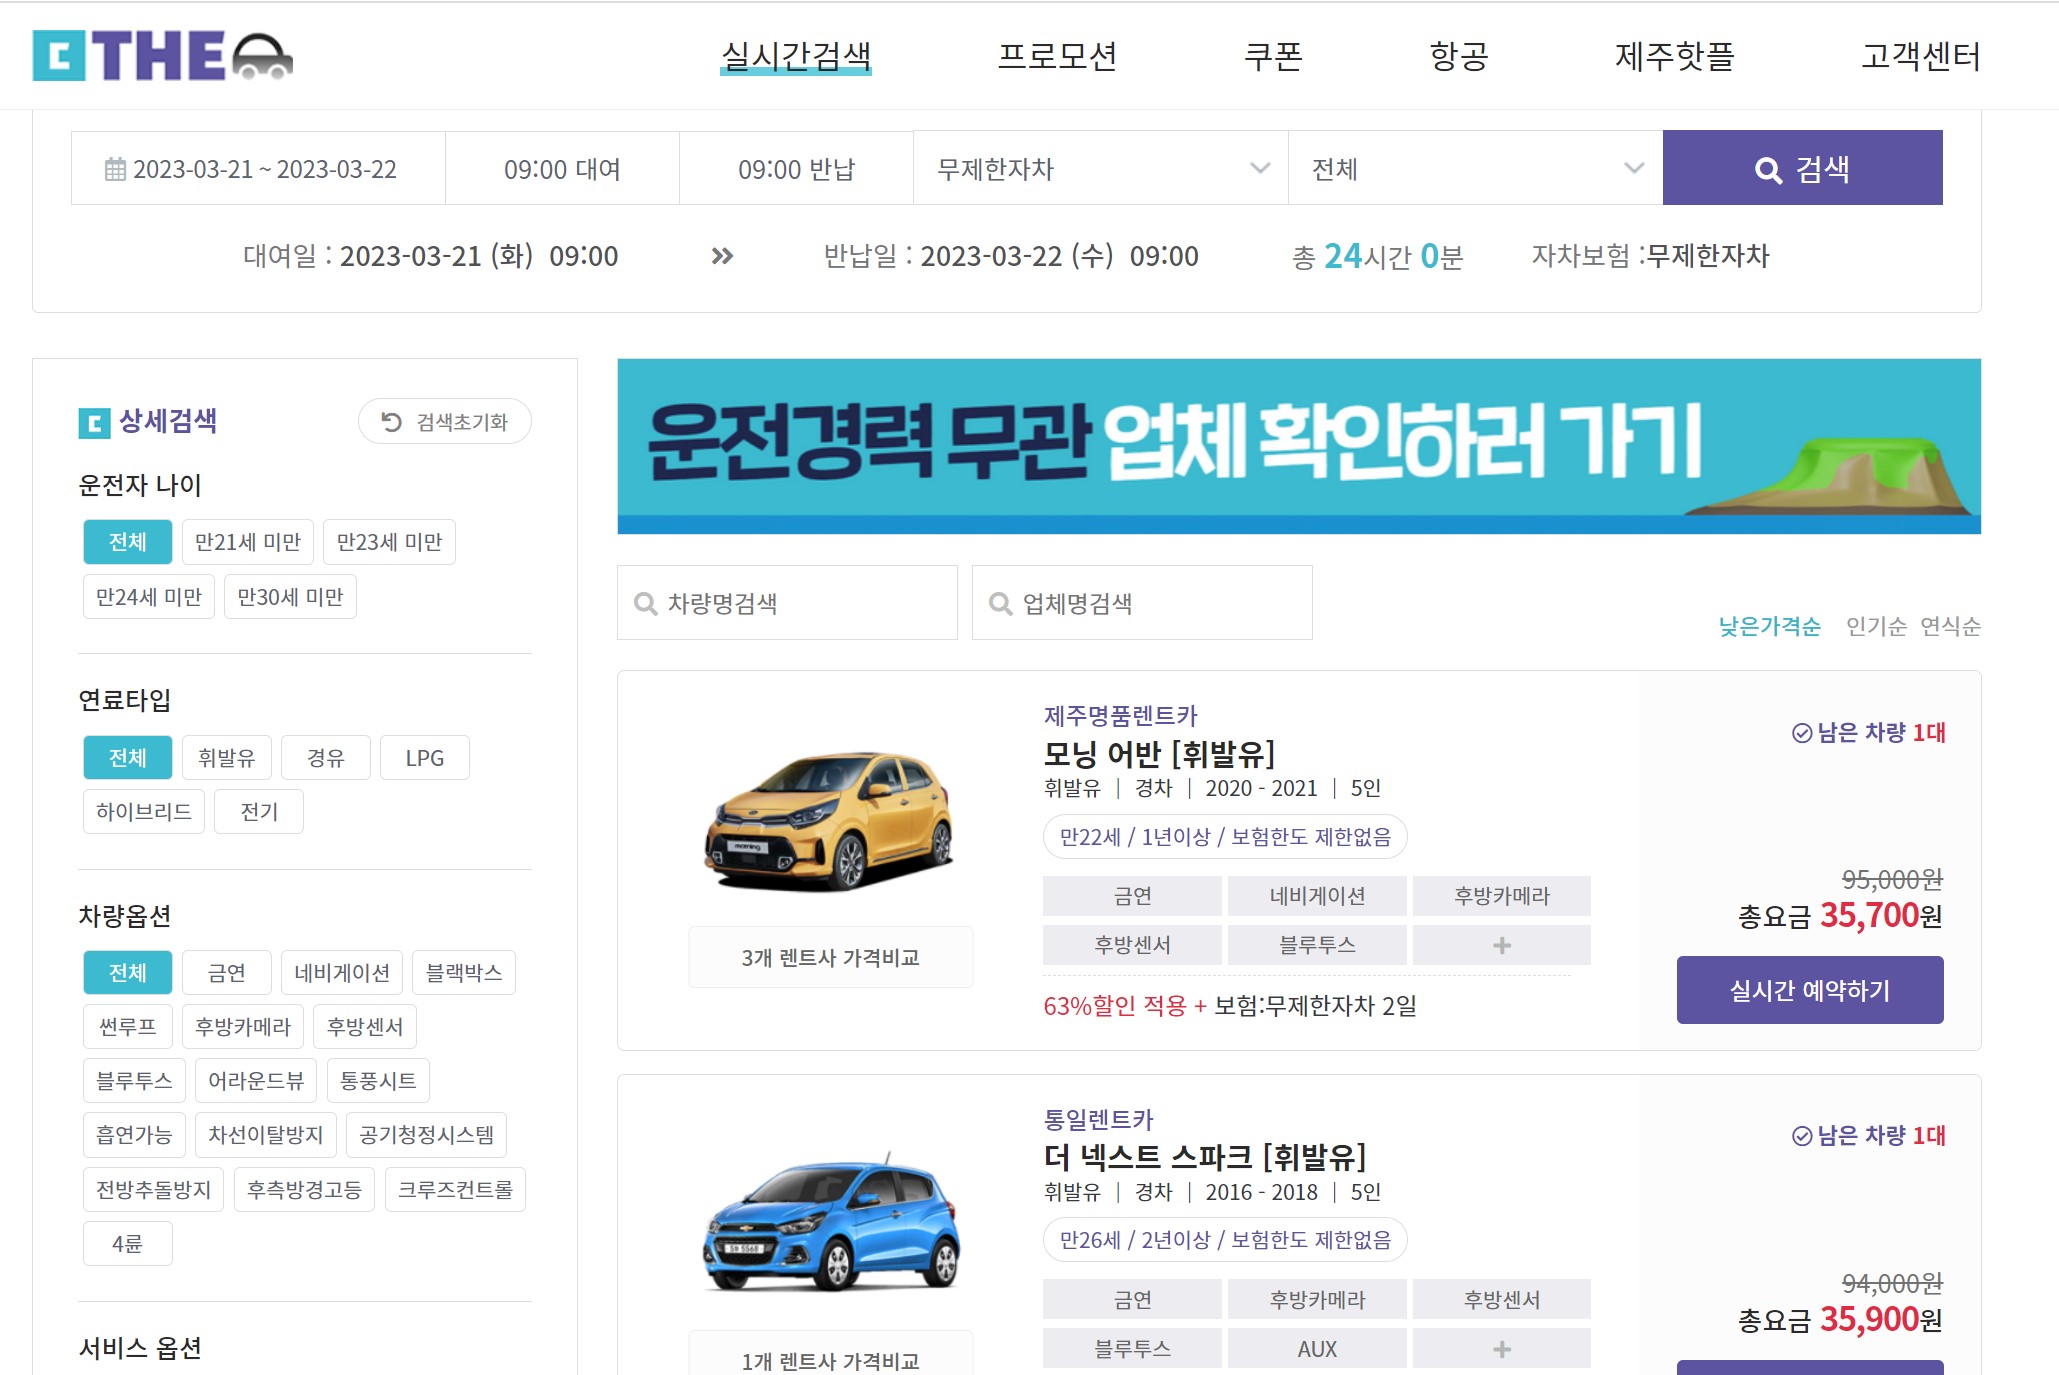
Task: Toggle 휘발유 fuel filter
Action: (x=227, y=758)
